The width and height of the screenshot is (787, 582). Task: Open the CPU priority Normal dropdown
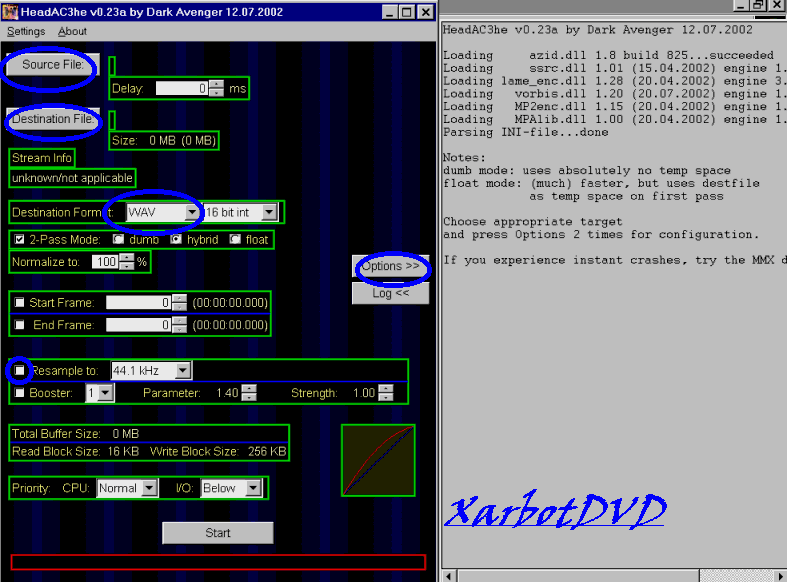tap(149, 488)
